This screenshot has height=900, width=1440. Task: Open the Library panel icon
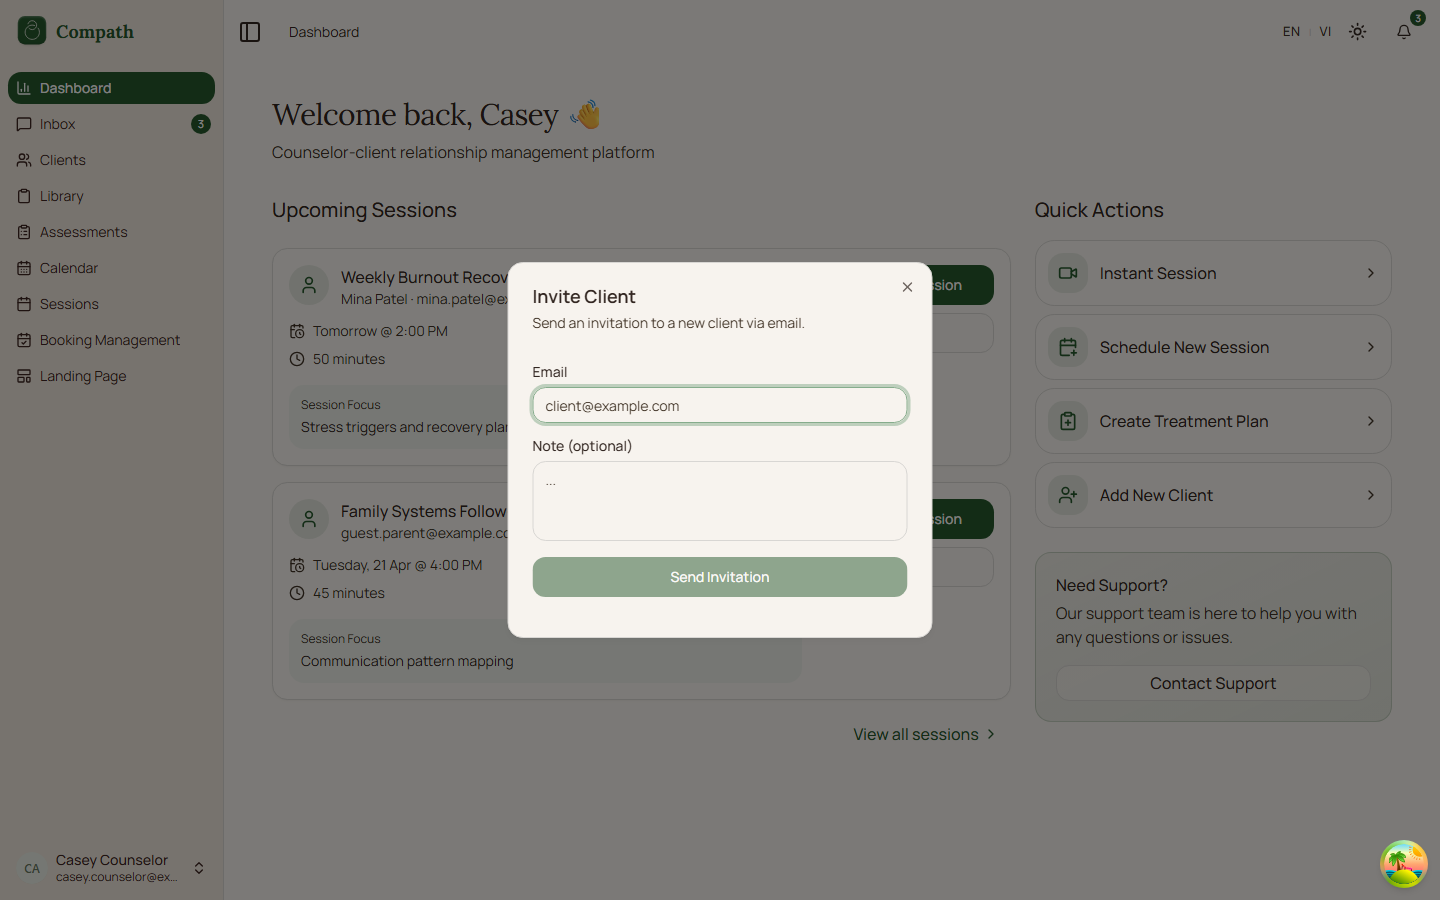point(23,195)
